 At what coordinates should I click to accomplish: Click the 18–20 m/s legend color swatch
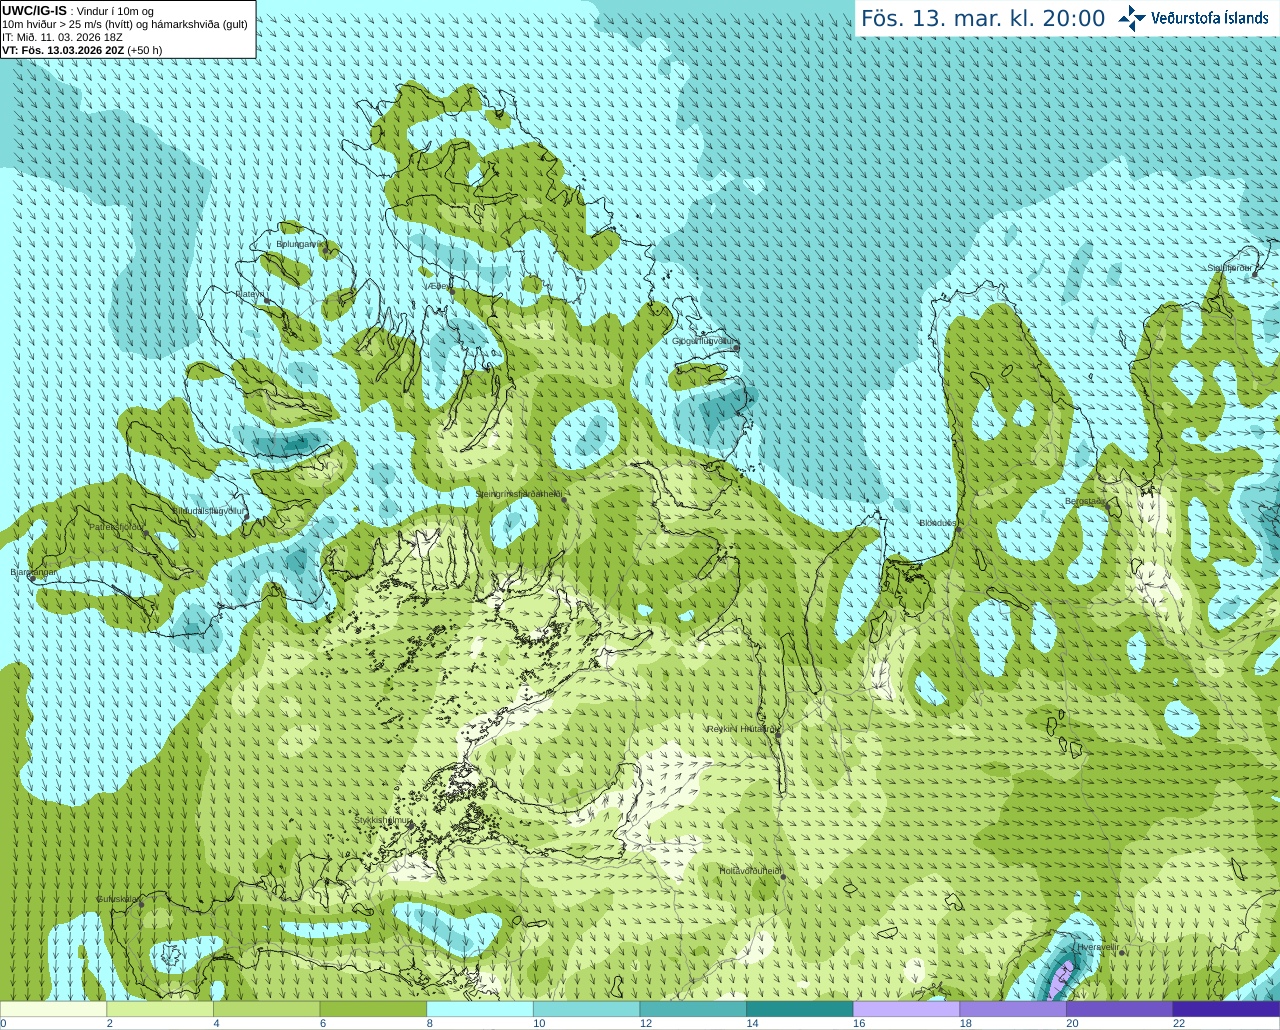click(x=1013, y=1009)
